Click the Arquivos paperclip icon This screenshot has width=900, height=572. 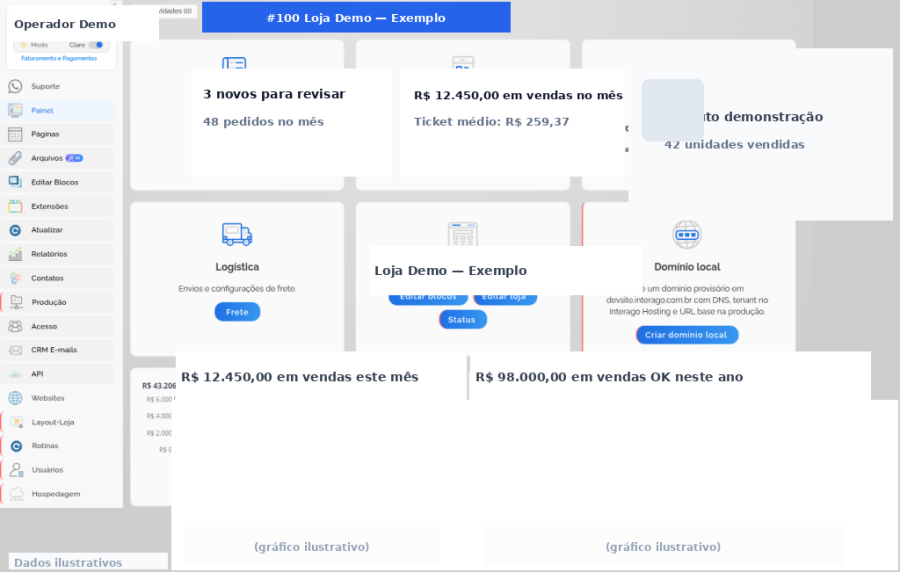pos(15,158)
